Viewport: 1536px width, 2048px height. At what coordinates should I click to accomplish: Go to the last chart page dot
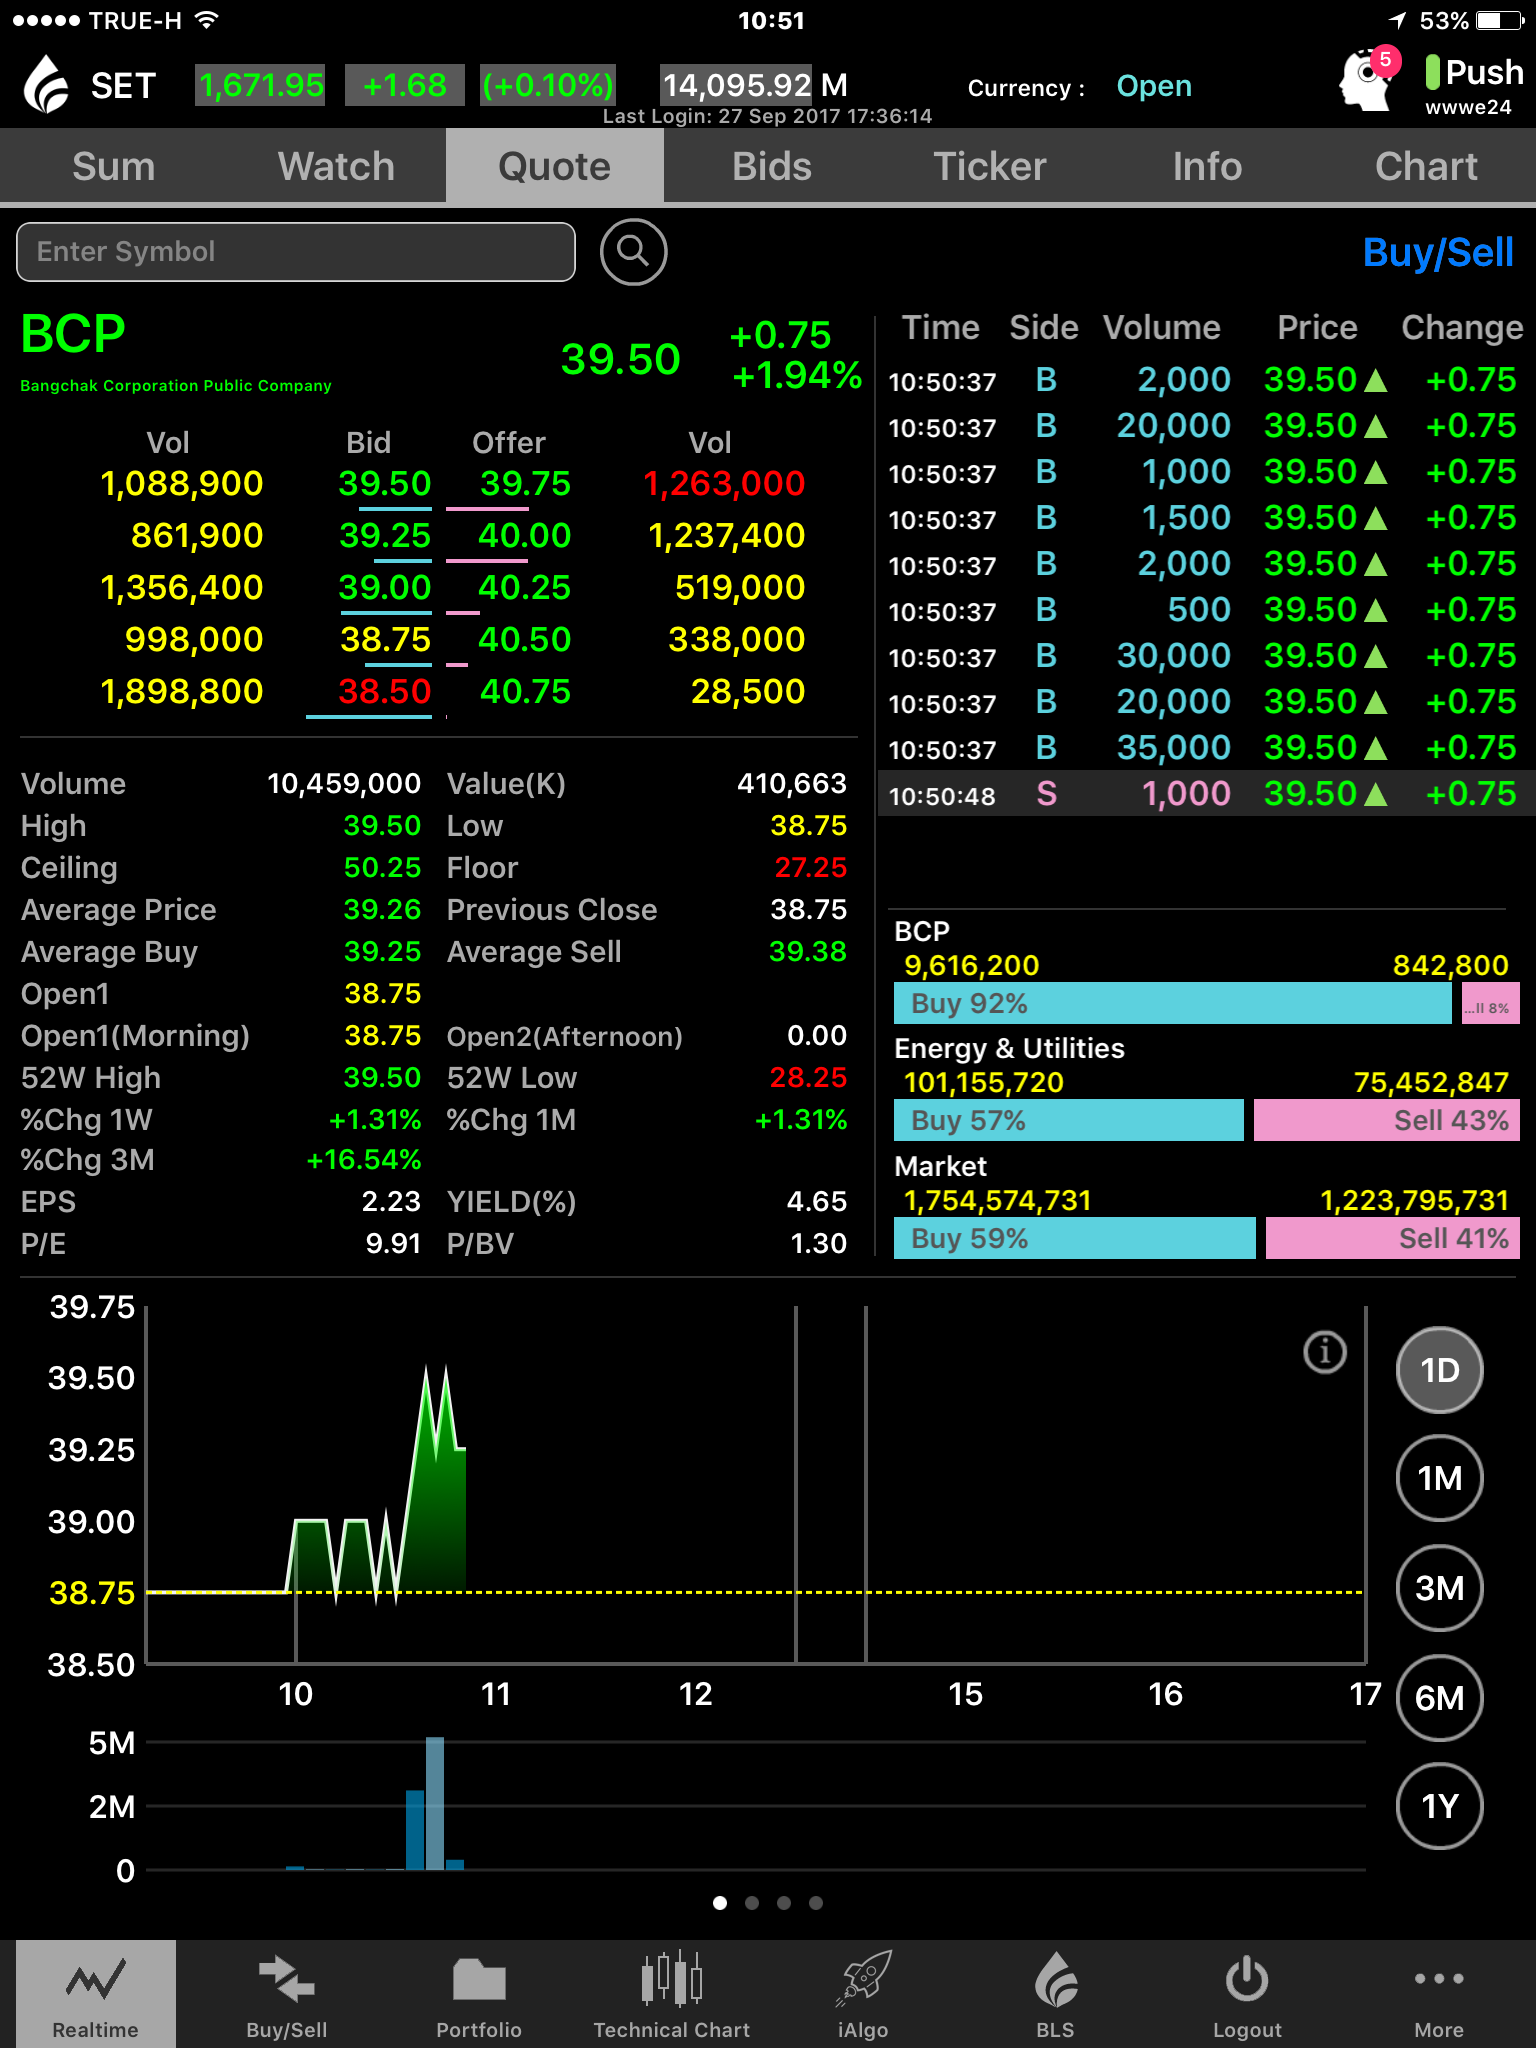816,1903
